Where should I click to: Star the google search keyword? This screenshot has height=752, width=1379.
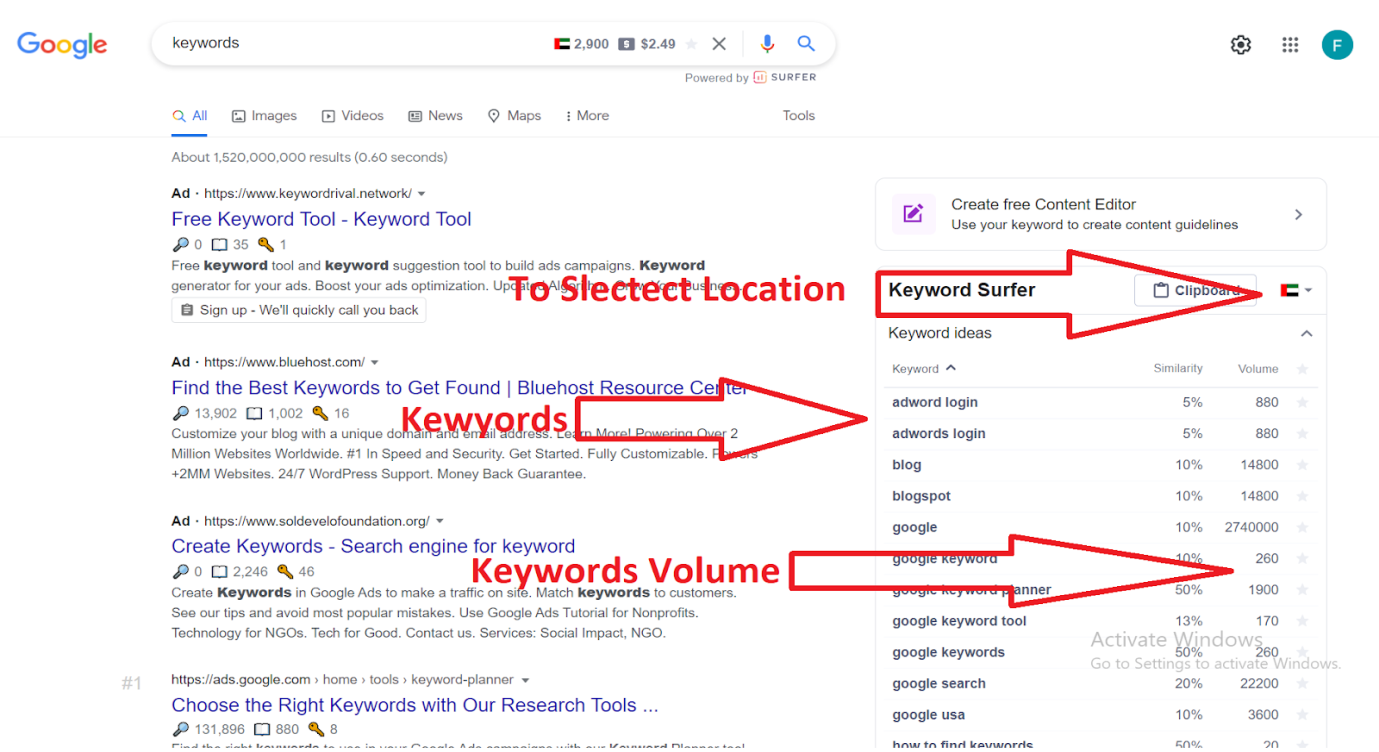click(1302, 684)
